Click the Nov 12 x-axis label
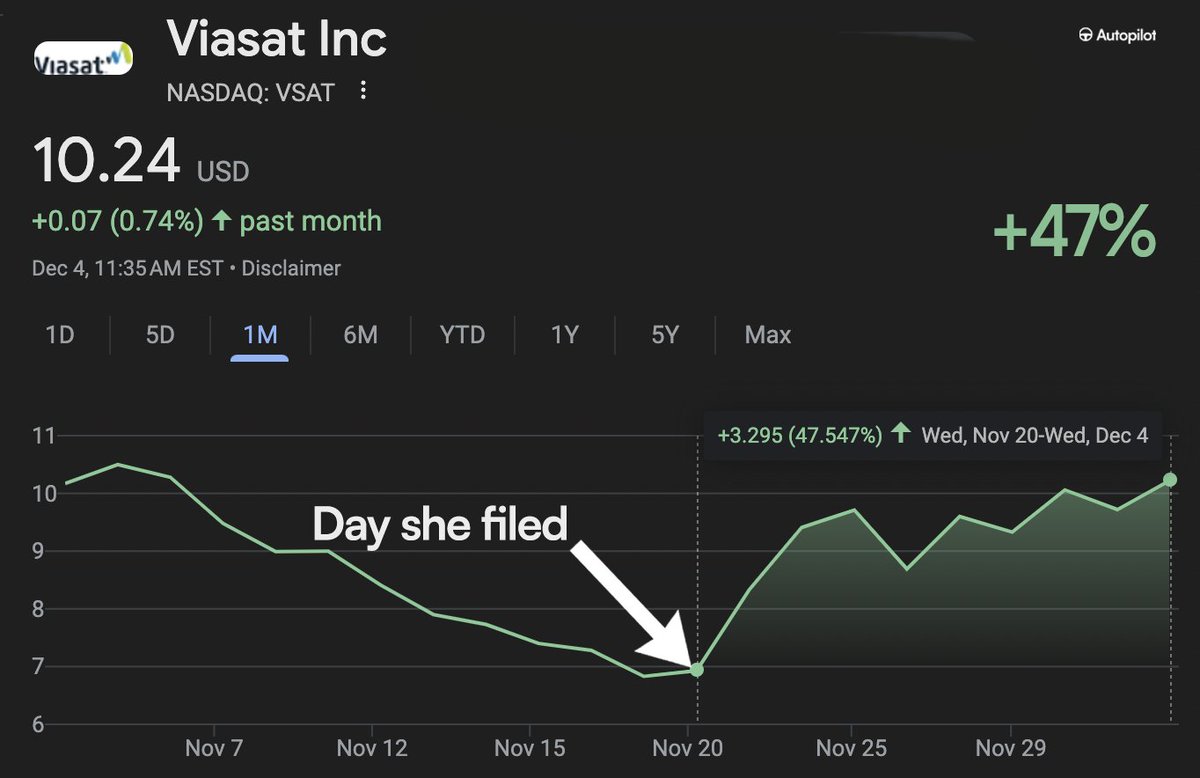This screenshot has height=778, width=1200. pos(372,749)
